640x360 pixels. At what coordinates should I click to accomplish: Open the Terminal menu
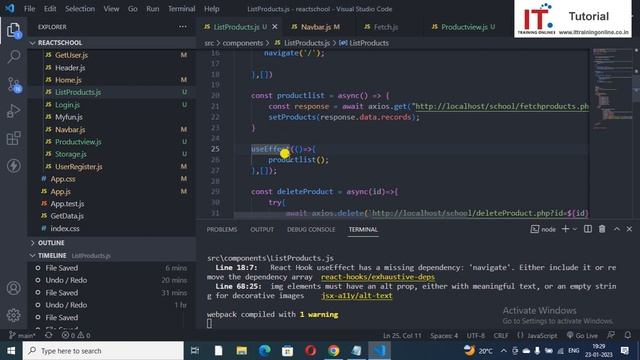(x=182, y=9)
